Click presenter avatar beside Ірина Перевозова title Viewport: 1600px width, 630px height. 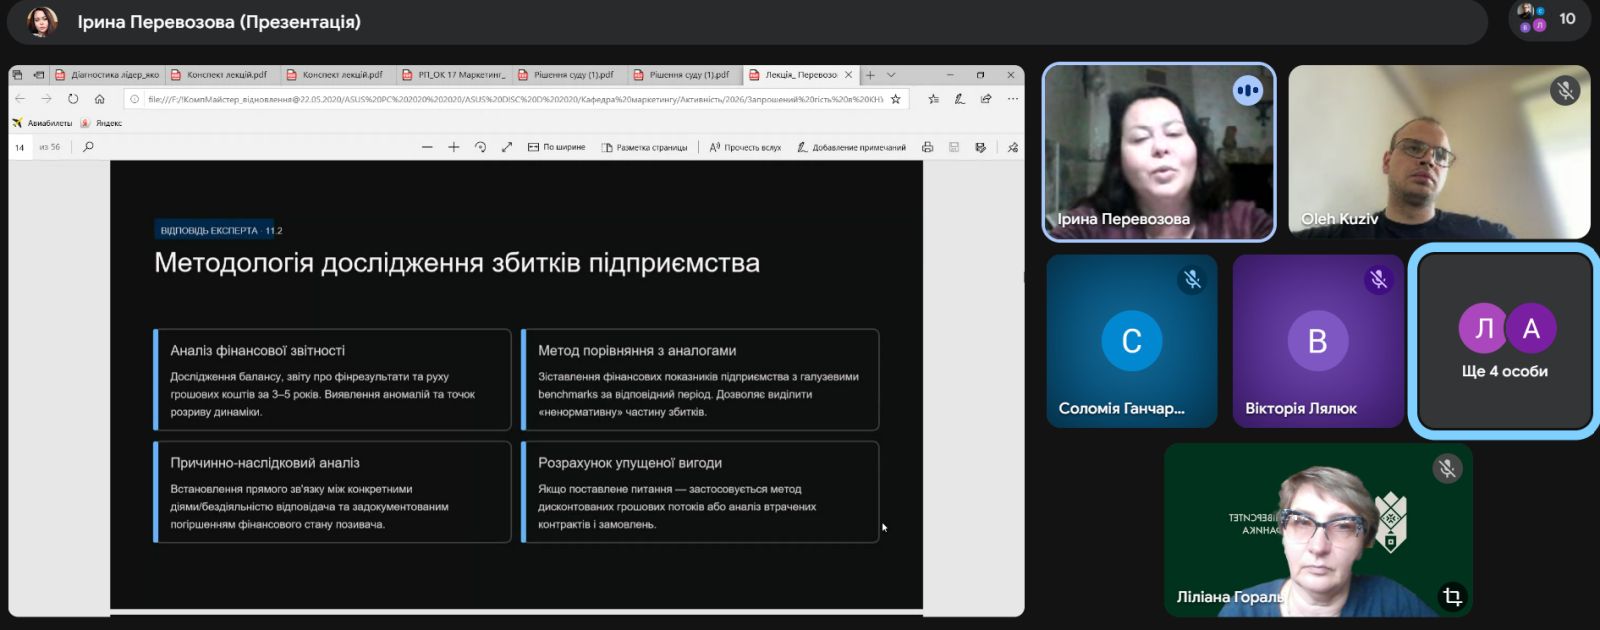(42, 21)
